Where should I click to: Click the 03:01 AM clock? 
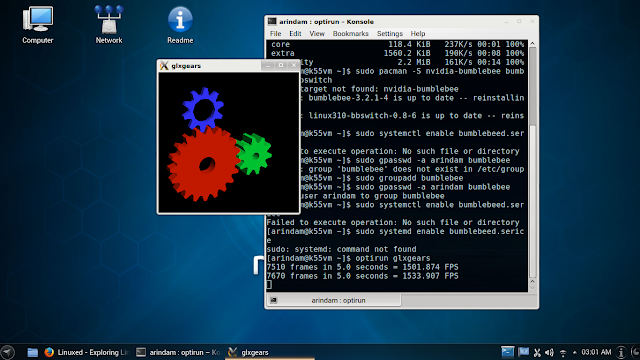click(x=596, y=352)
